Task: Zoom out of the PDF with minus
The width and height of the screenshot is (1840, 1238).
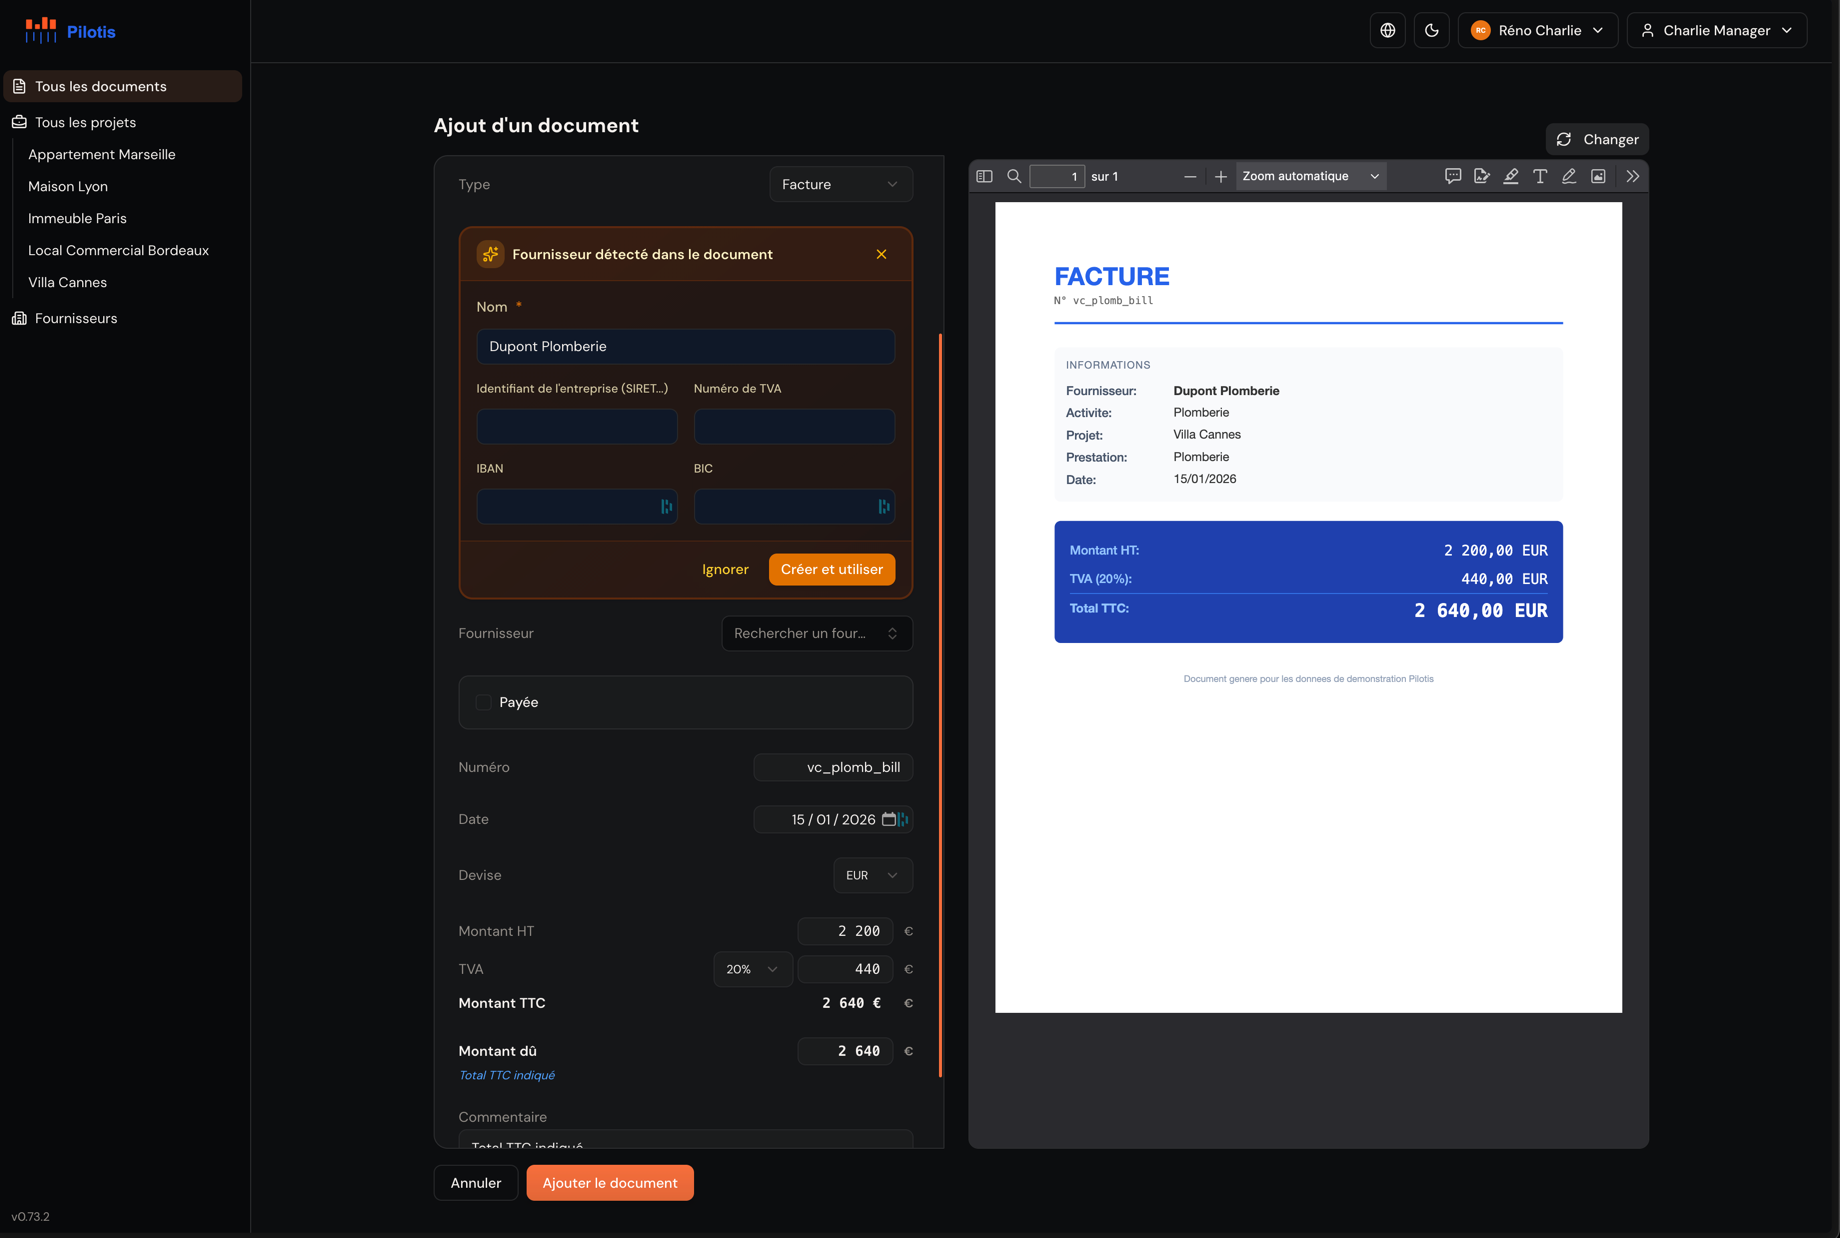Action: point(1190,176)
